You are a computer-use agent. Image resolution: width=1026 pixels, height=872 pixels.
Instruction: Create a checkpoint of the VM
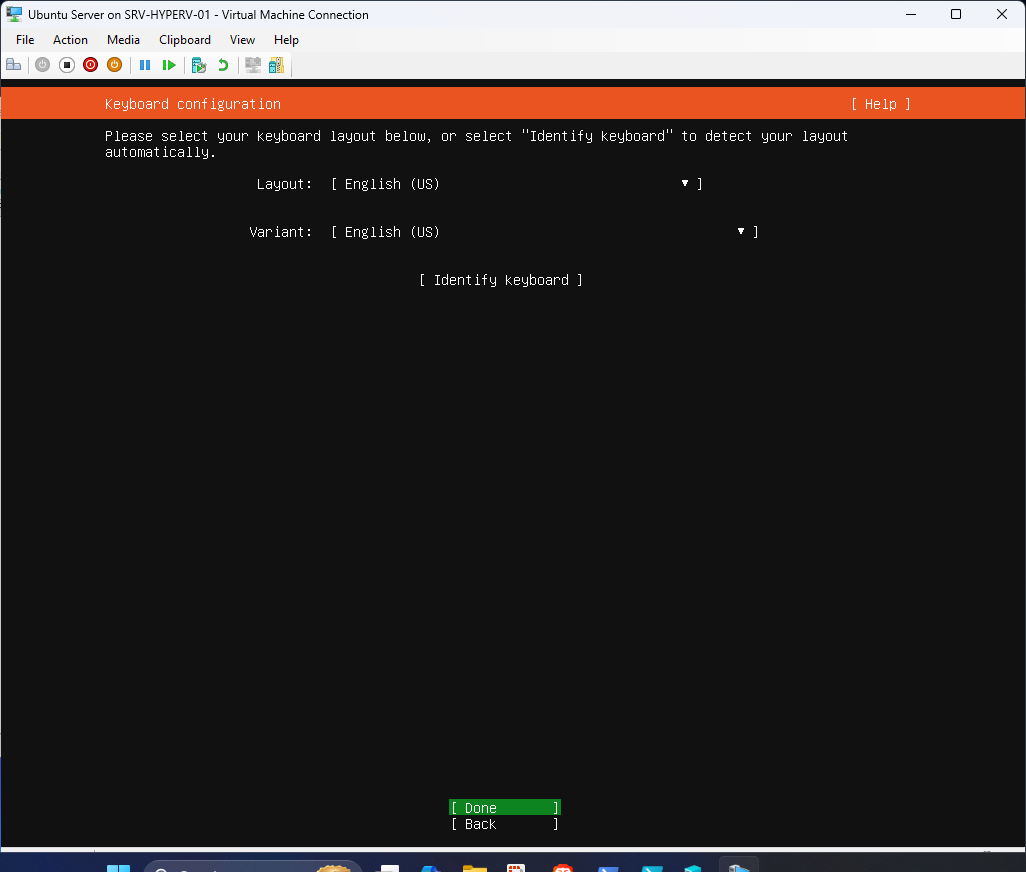199,64
